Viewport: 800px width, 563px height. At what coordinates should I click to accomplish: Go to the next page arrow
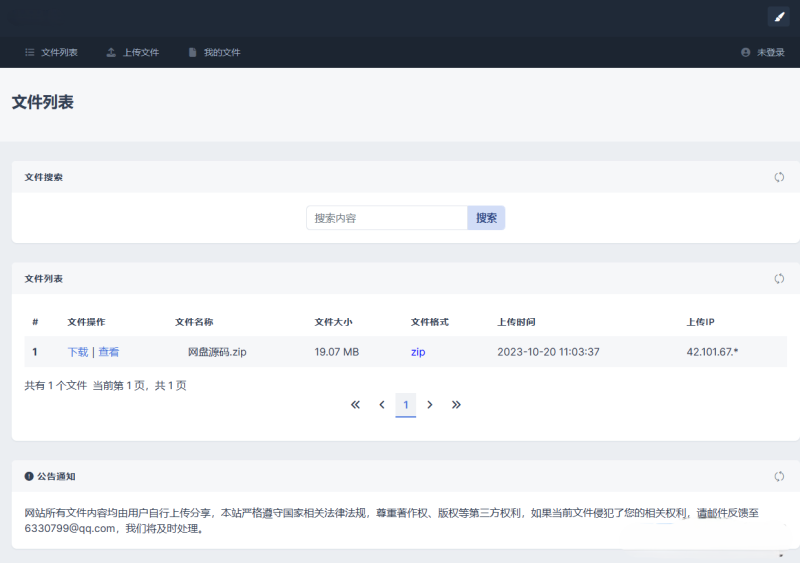pos(430,405)
